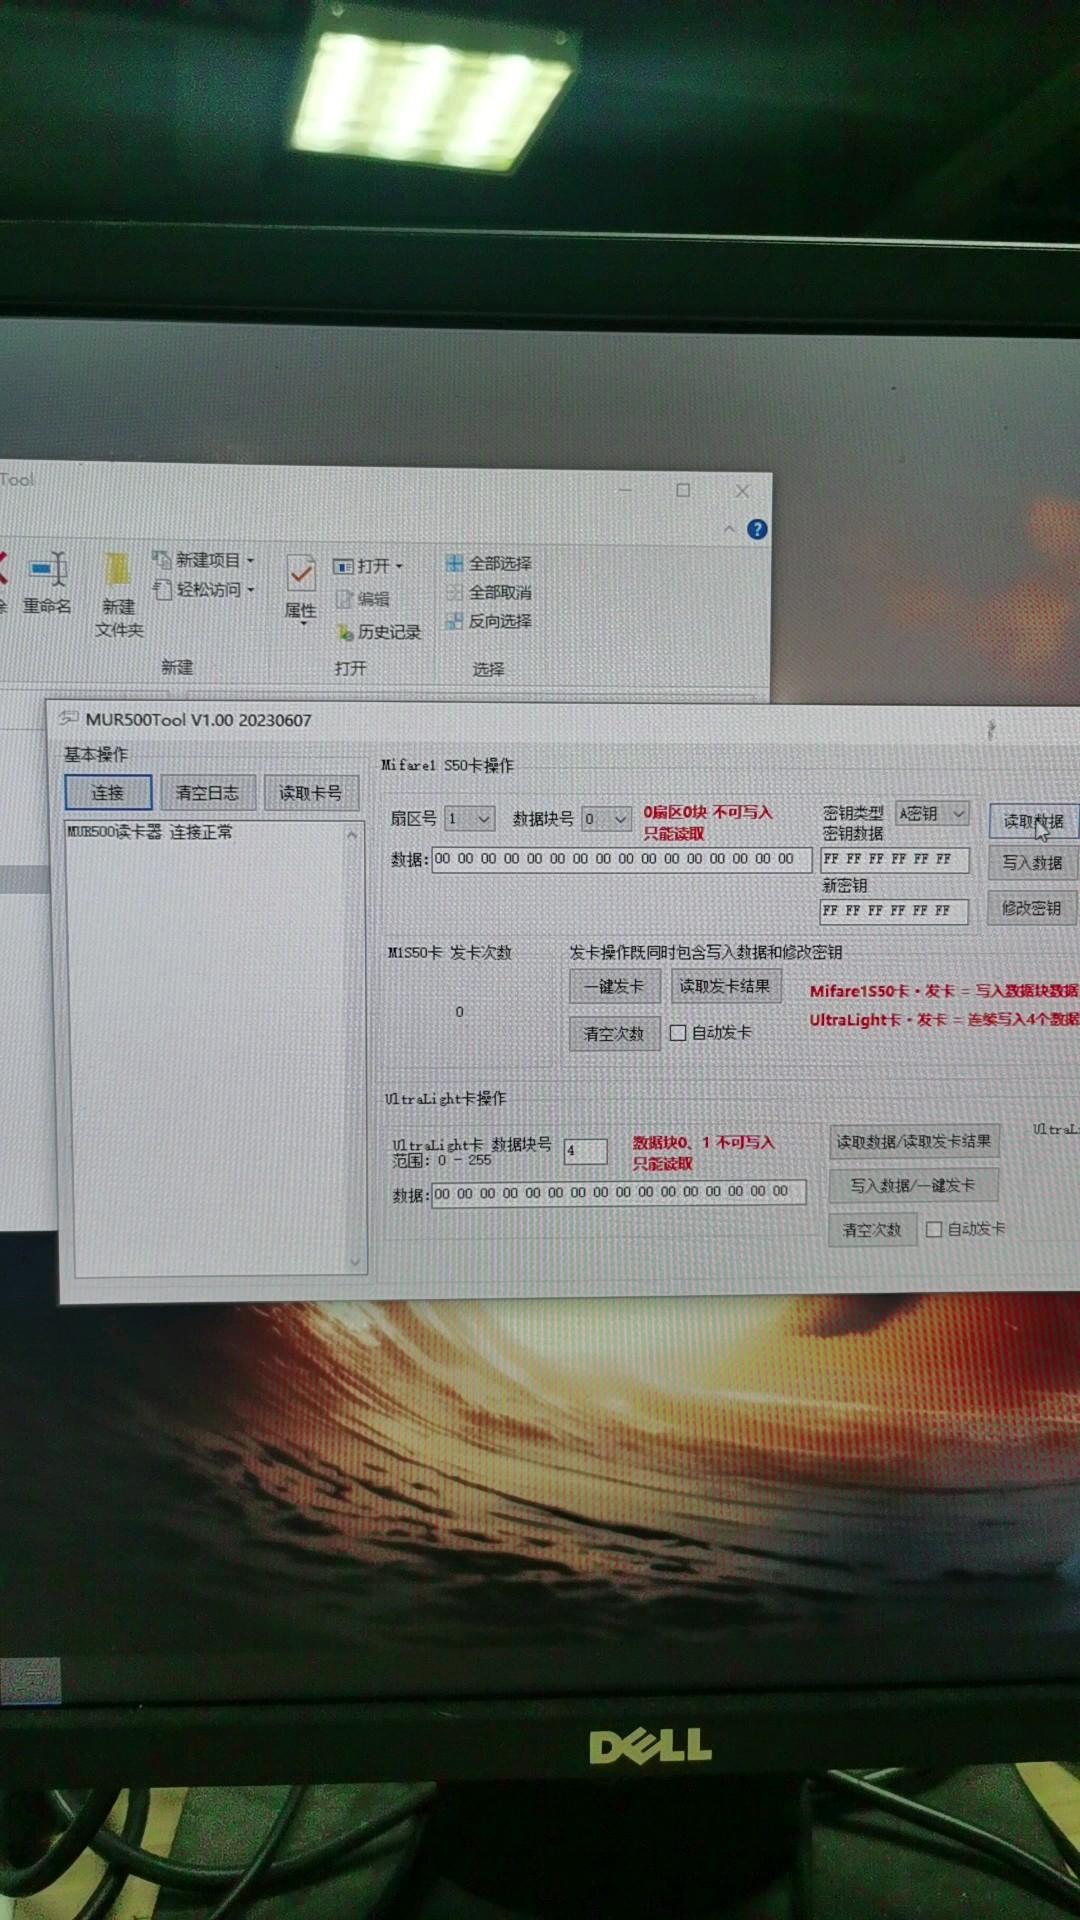Screen dimensions: 1080x1920
Task: Open the History (历史记录) icon
Action: tap(345, 632)
